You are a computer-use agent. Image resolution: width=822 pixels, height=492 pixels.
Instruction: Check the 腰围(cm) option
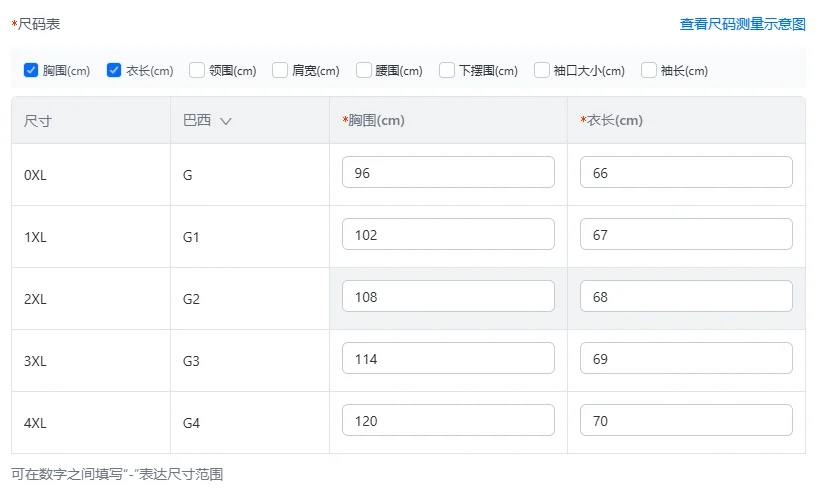(x=363, y=70)
